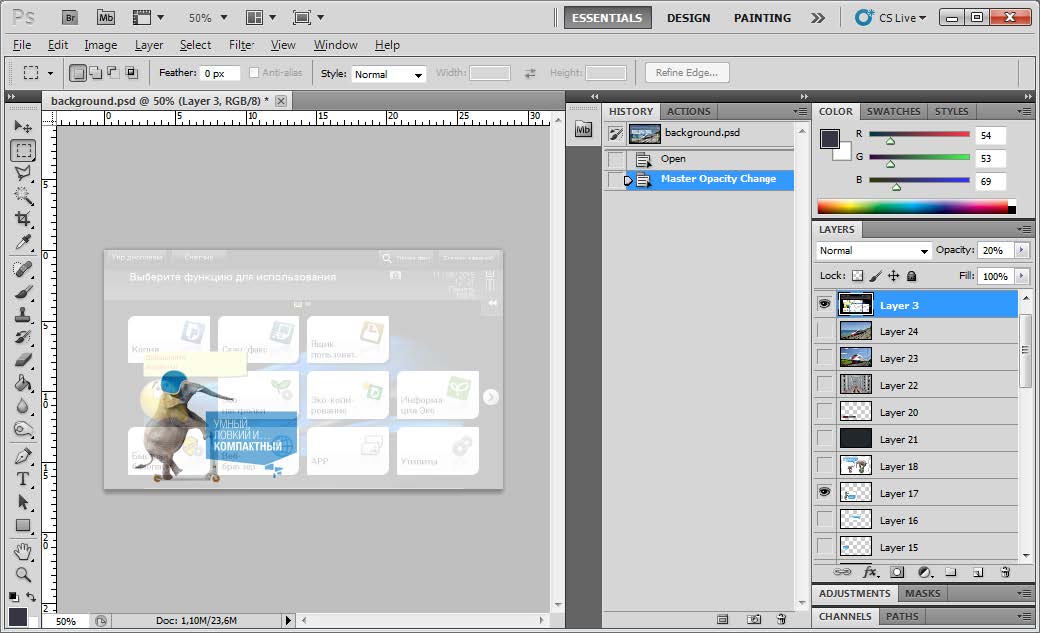Toggle lock transparent pixels
Image resolution: width=1040 pixels, height=633 pixels.
[858, 276]
